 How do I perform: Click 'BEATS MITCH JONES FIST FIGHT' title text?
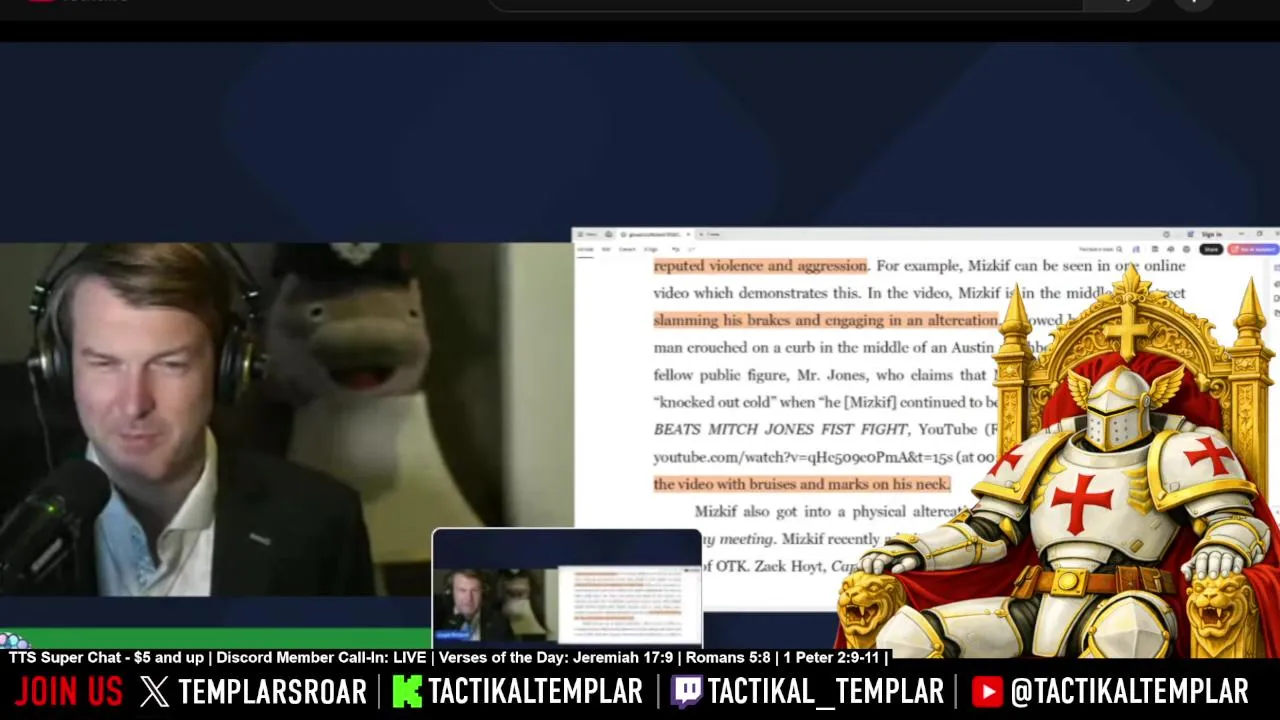780,429
